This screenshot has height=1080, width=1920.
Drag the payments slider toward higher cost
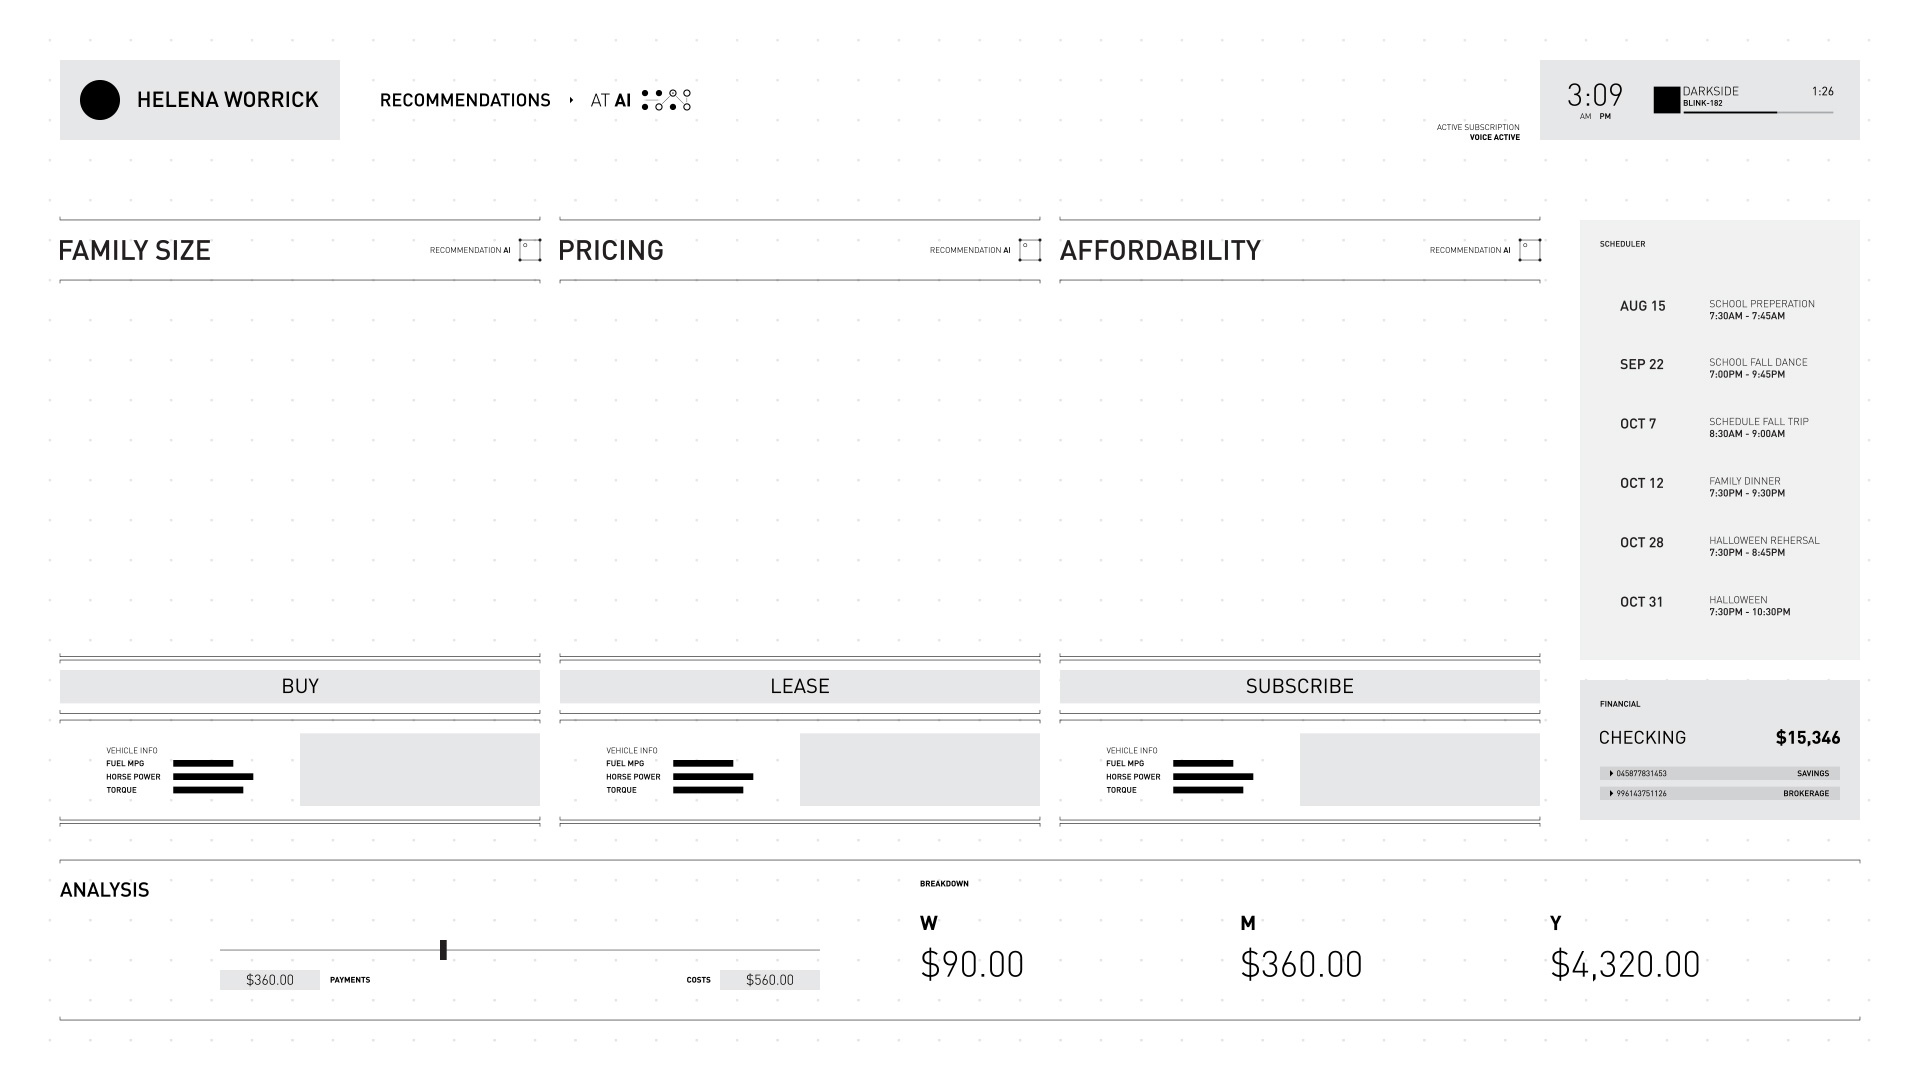[444, 949]
